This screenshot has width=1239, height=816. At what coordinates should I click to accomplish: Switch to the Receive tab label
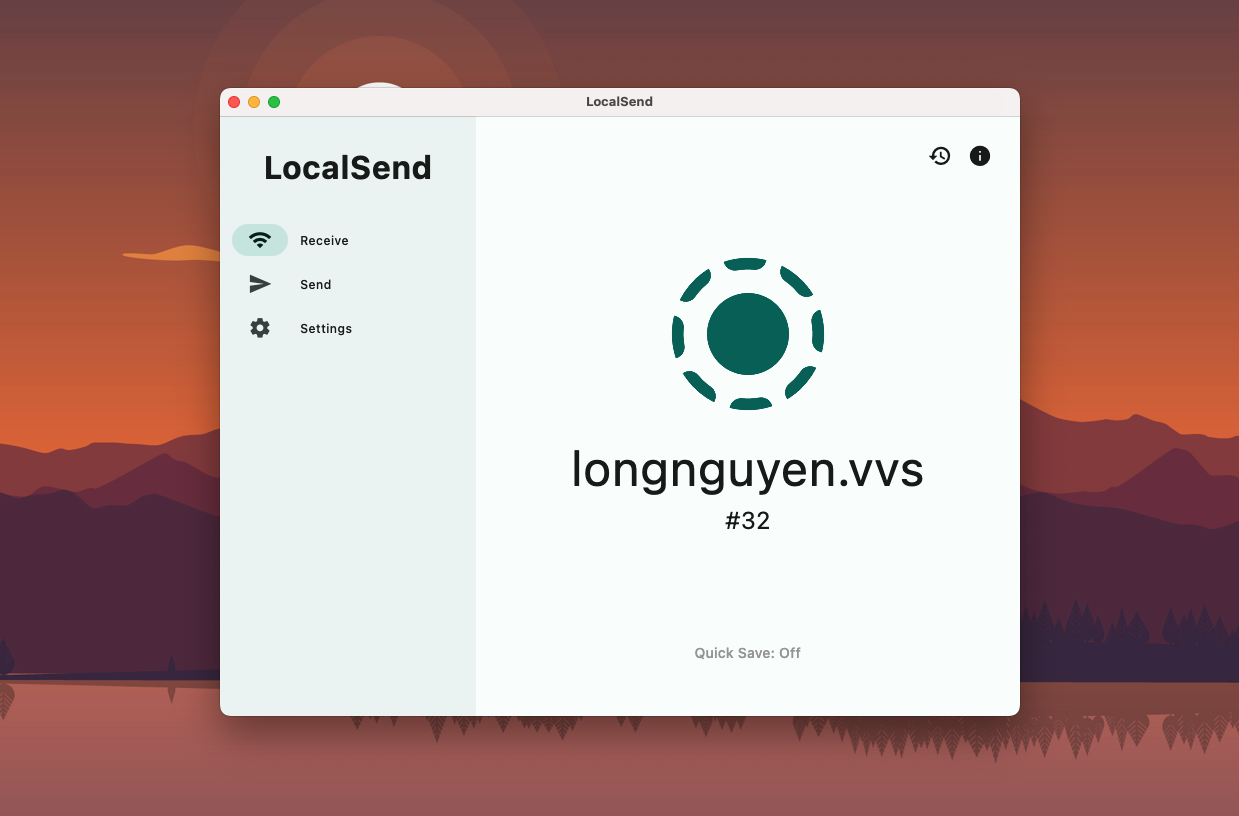tap(324, 241)
